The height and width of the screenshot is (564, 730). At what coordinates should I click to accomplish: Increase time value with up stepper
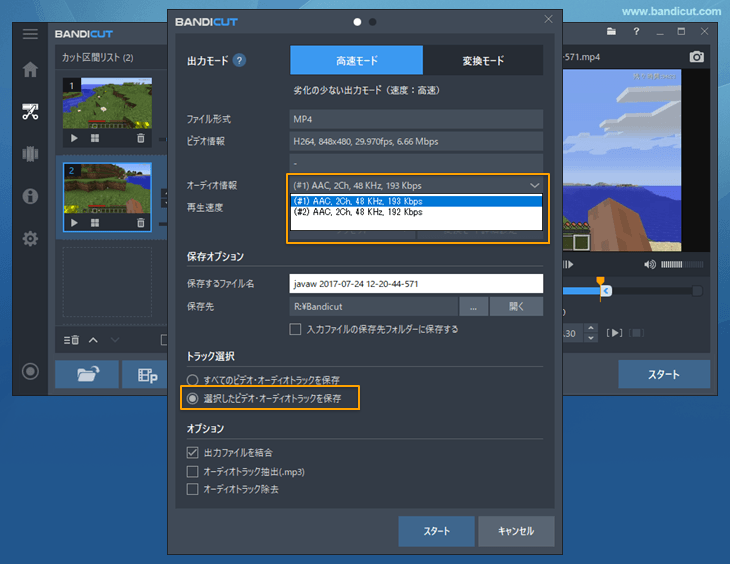point(591,328)
